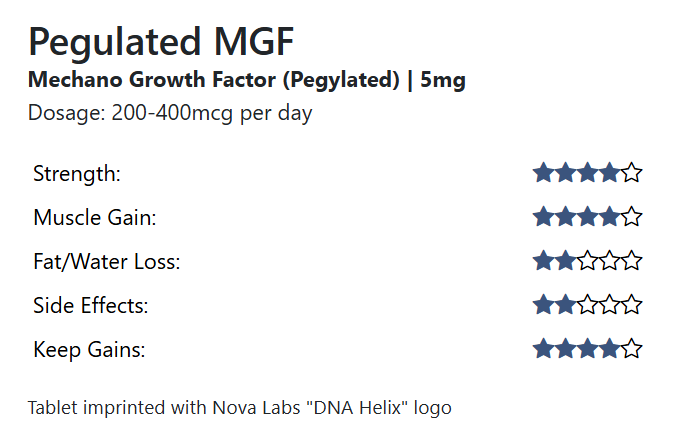The width and height of the screenshot is (693, 447).
Task: Click the Dosage 200-400mcg per day text
Action: click(170, 113)
